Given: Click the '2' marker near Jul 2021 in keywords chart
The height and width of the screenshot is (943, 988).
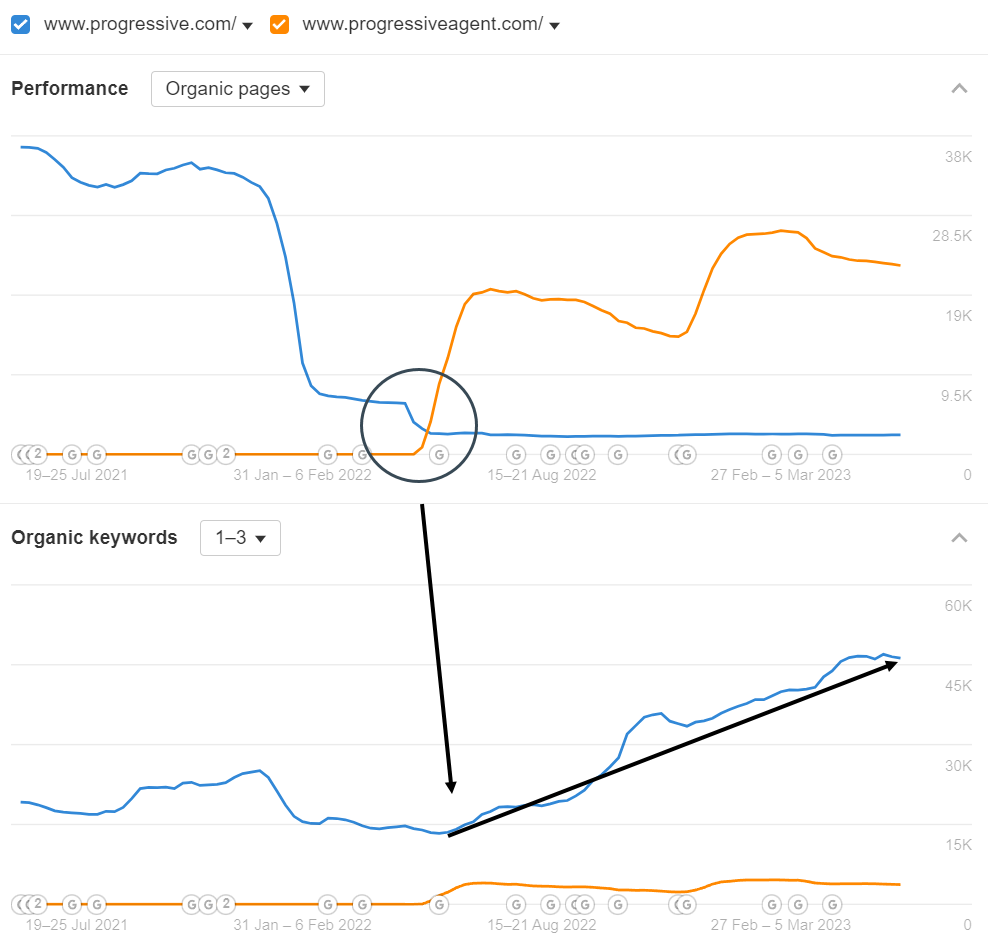Looking at the screenshot, I should [37, 904].
